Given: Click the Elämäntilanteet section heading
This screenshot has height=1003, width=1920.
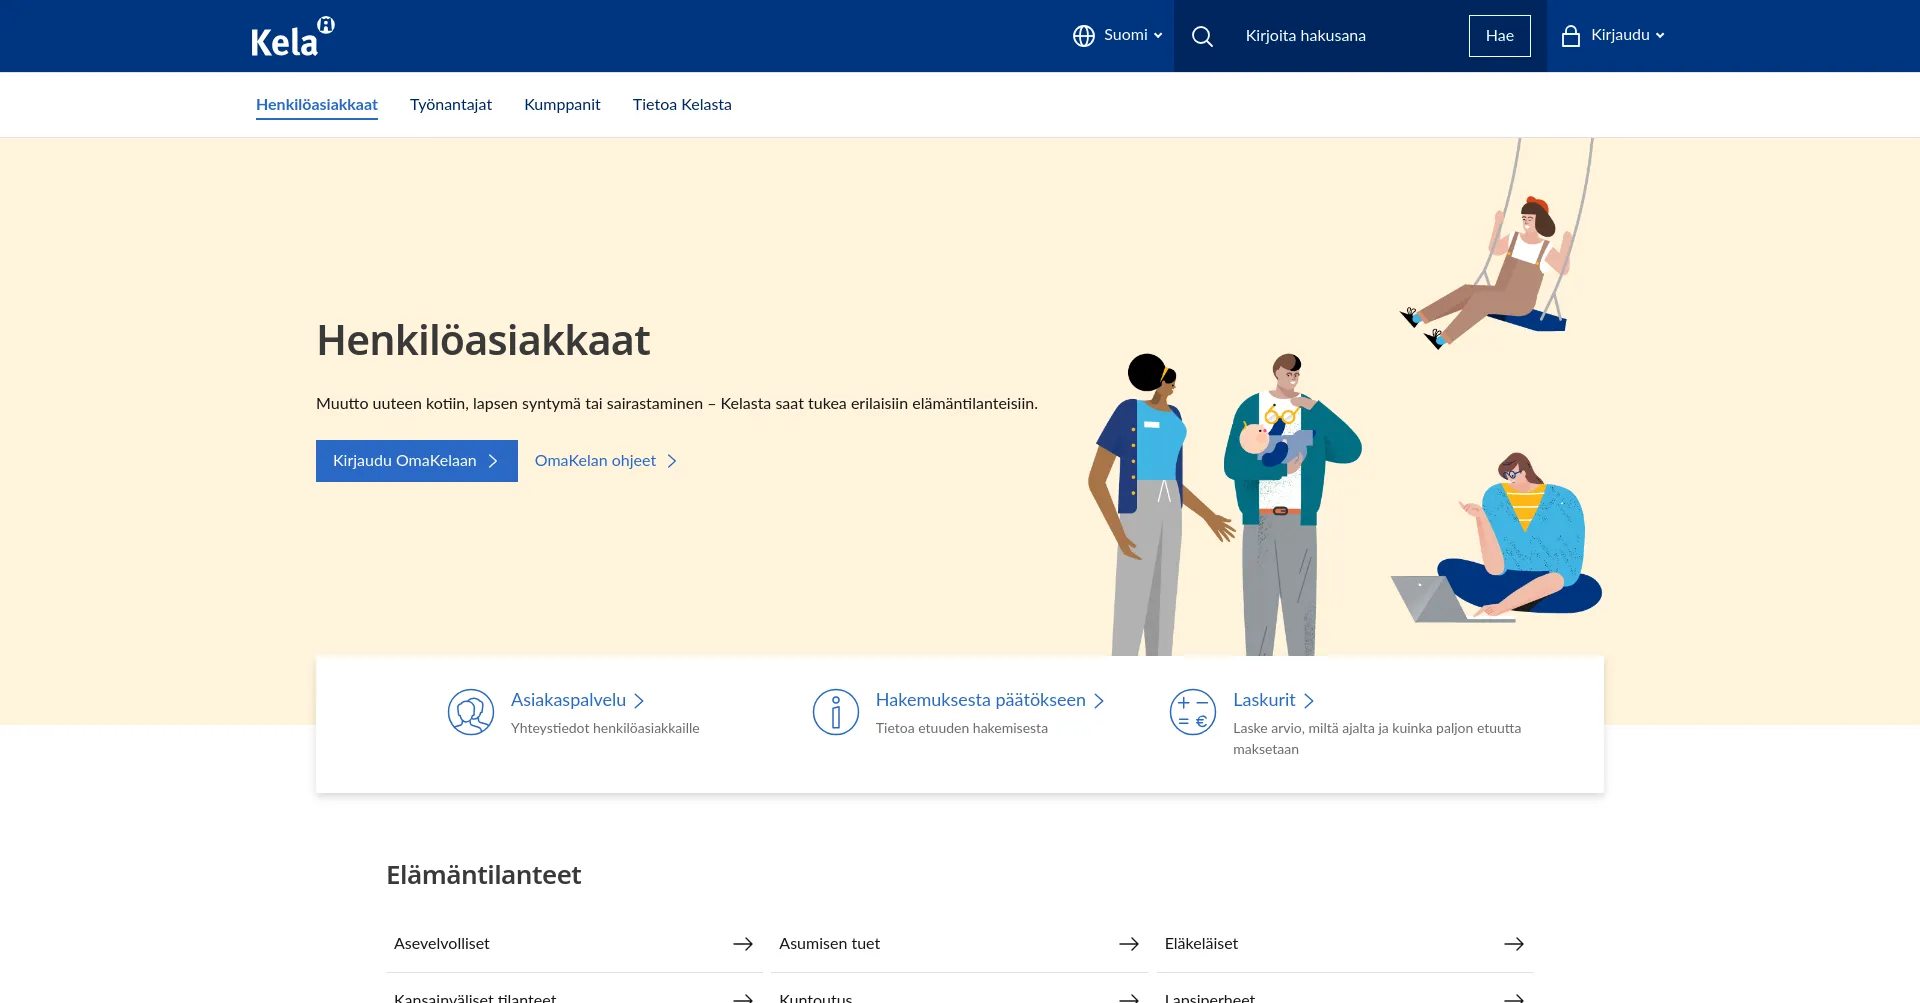Looking at the screenshot, I should pos(484,875).
